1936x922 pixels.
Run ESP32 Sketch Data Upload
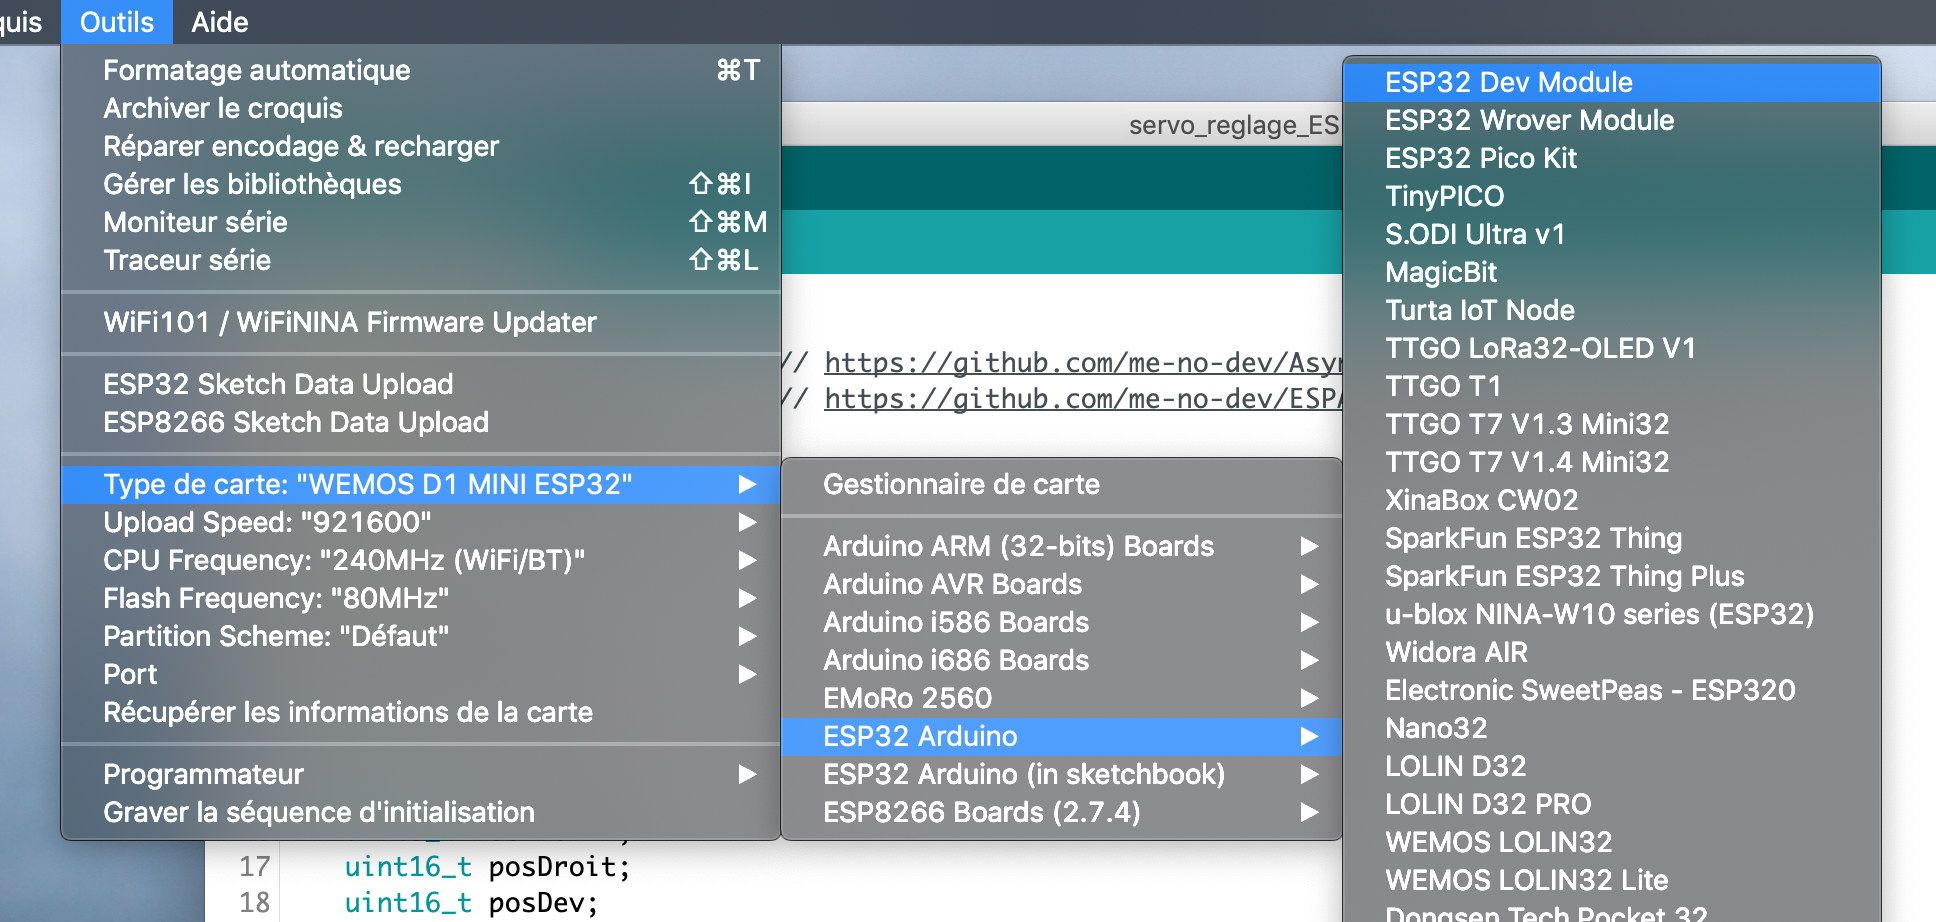[421, 384]
